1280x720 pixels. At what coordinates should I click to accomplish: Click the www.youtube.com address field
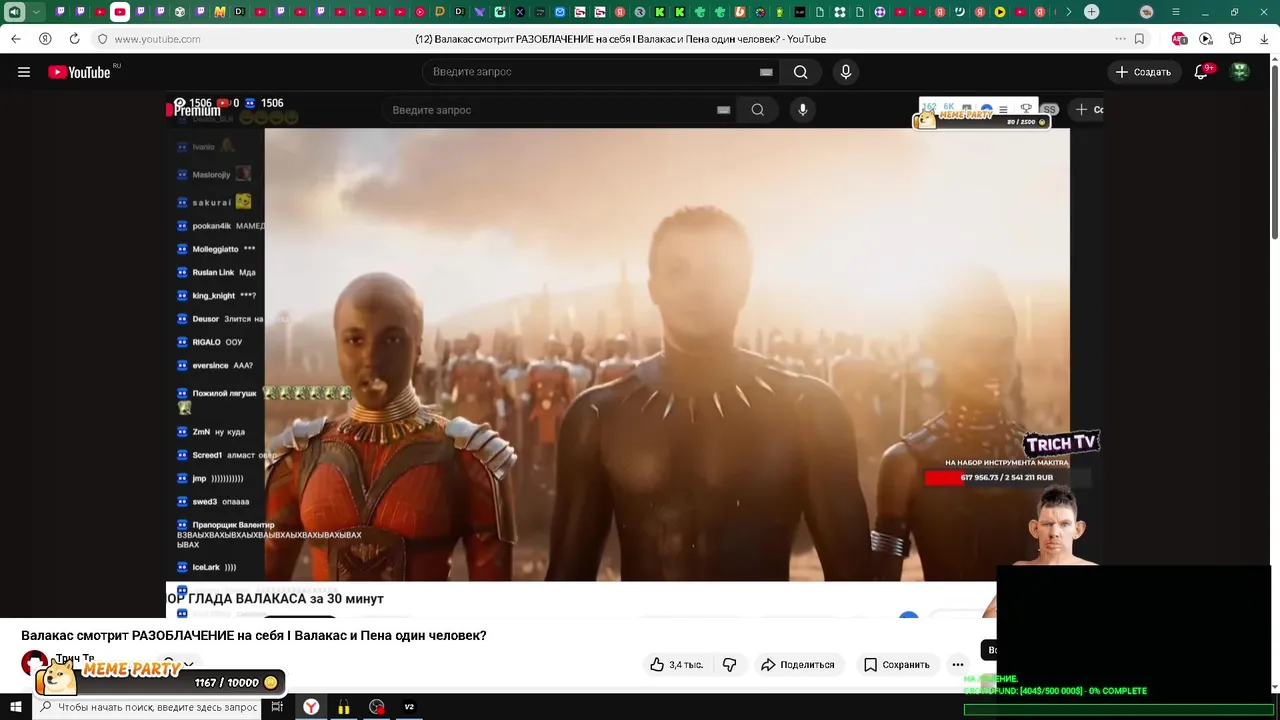(157, 39)
